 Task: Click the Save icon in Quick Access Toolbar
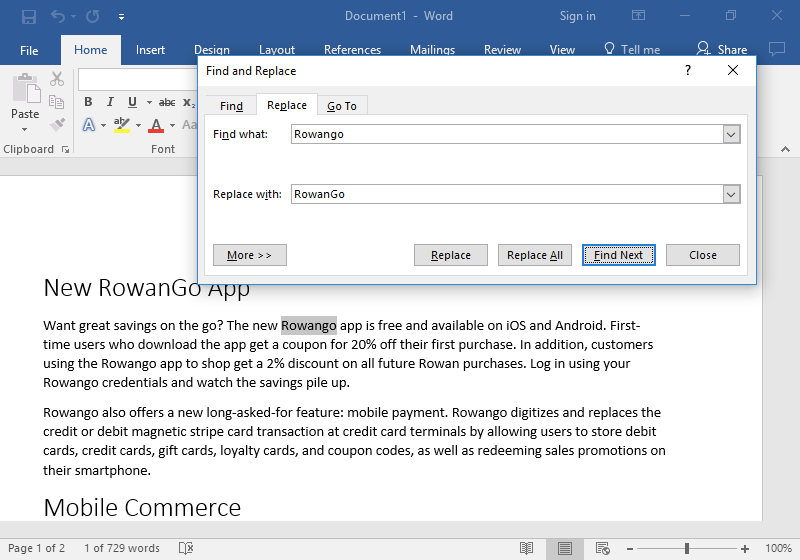point(29,16)
